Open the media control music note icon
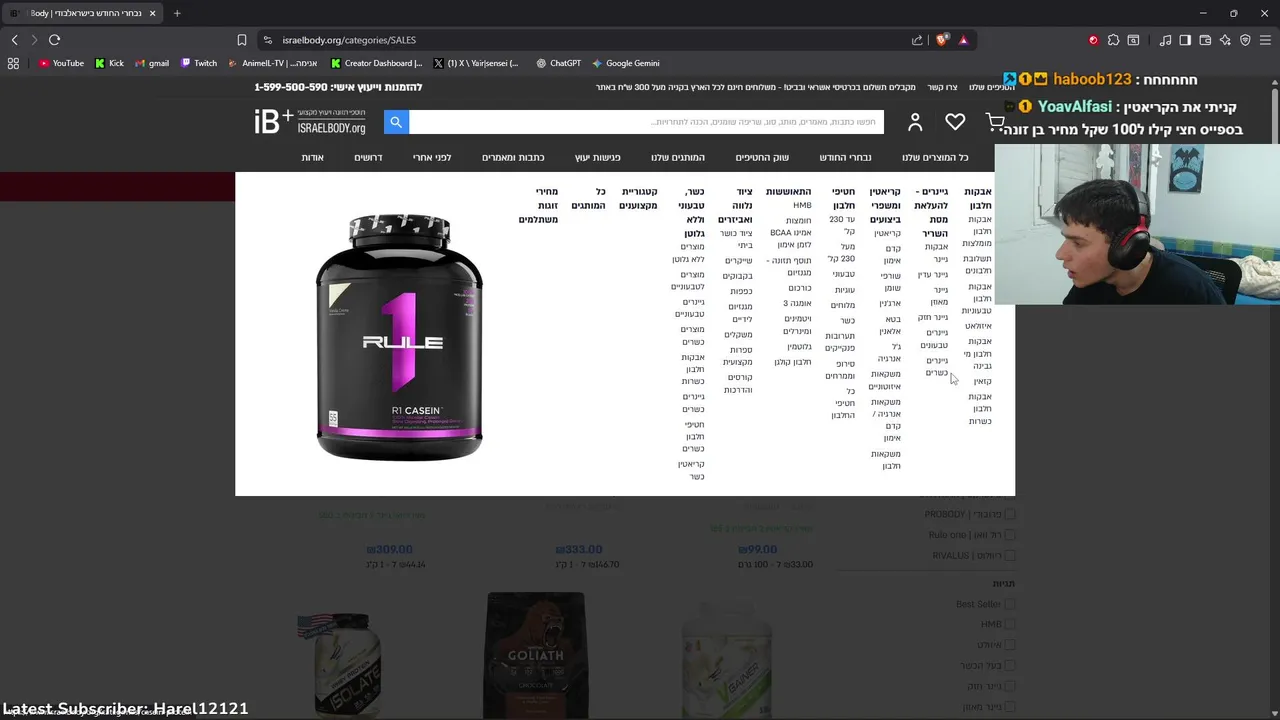 (1165, 40)
